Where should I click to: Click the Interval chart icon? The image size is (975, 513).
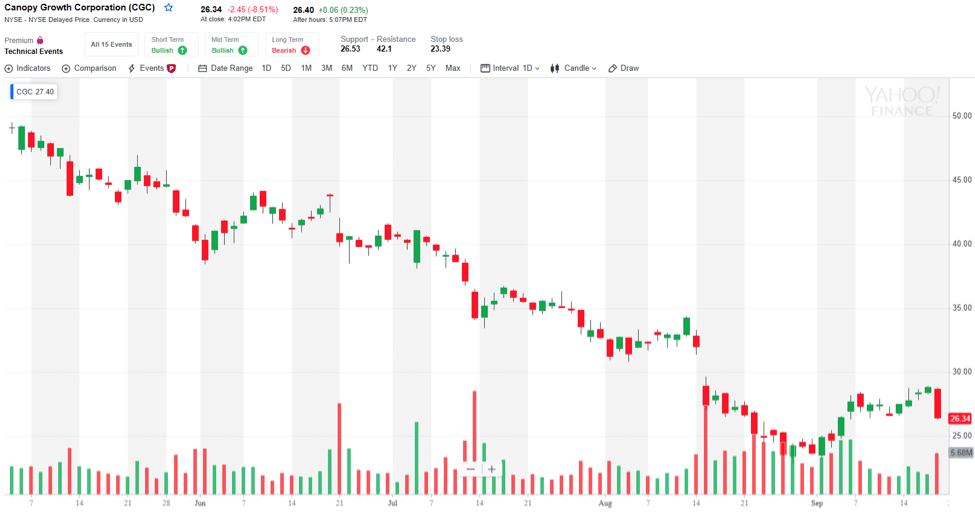pos(485,68)
